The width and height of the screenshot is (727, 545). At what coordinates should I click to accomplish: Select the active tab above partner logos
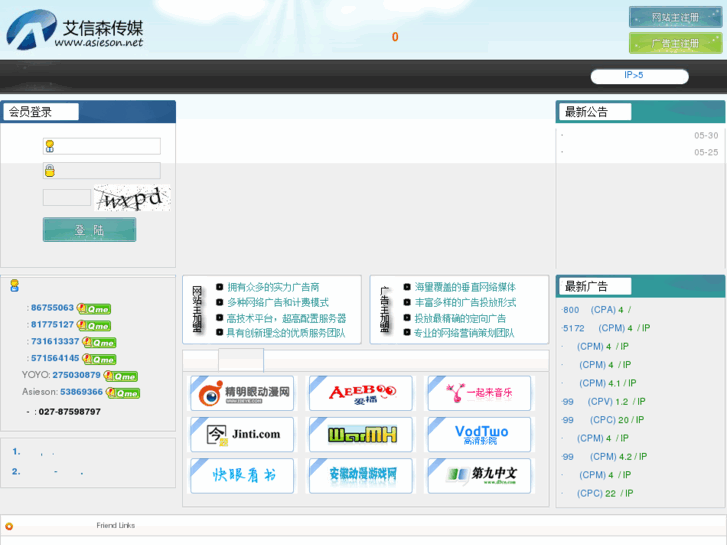[x=241, y=360]
